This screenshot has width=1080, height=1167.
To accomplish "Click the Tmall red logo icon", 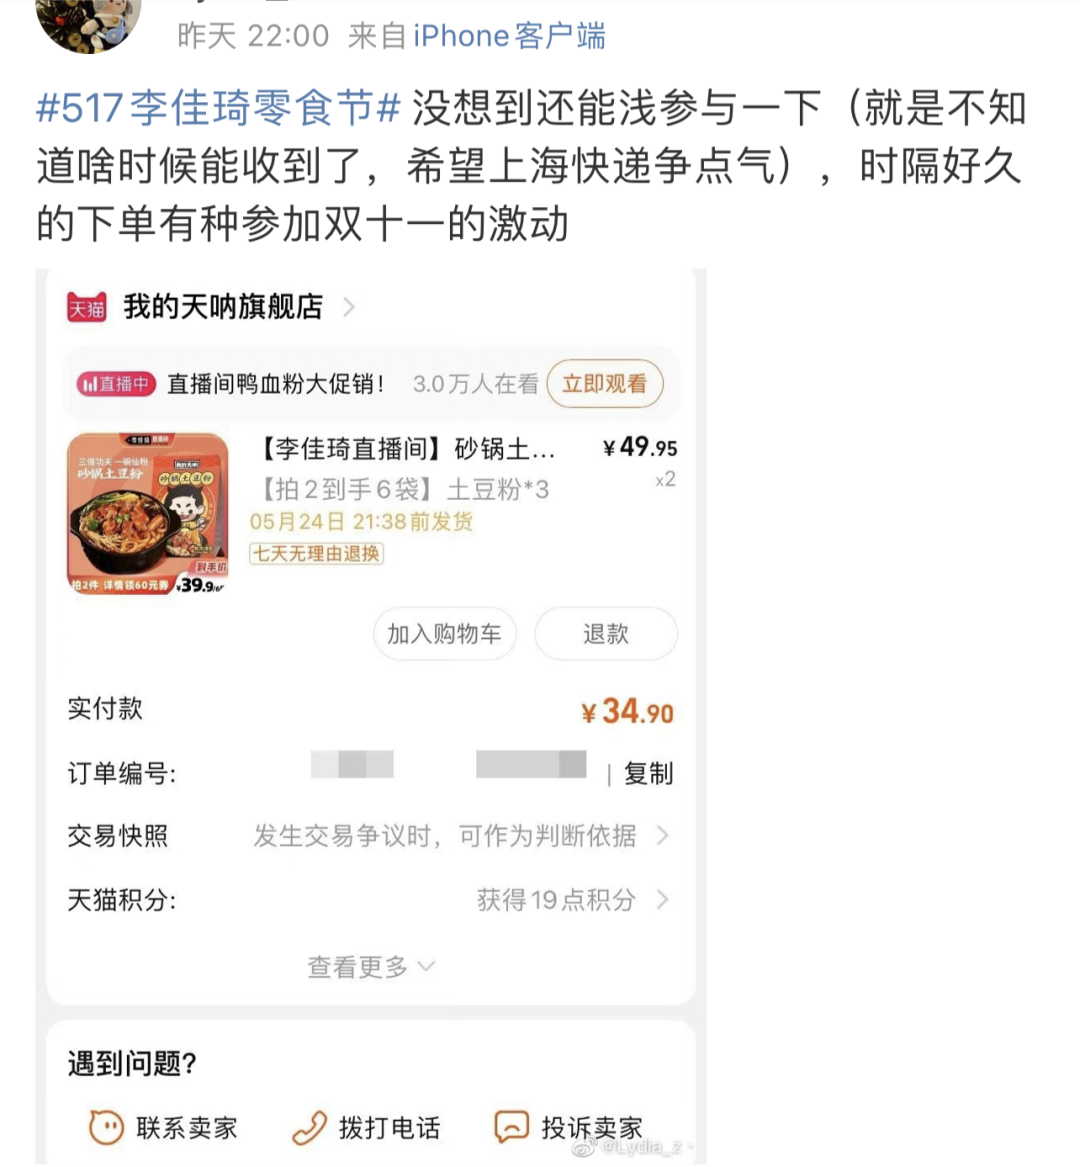I will (87, 307).
